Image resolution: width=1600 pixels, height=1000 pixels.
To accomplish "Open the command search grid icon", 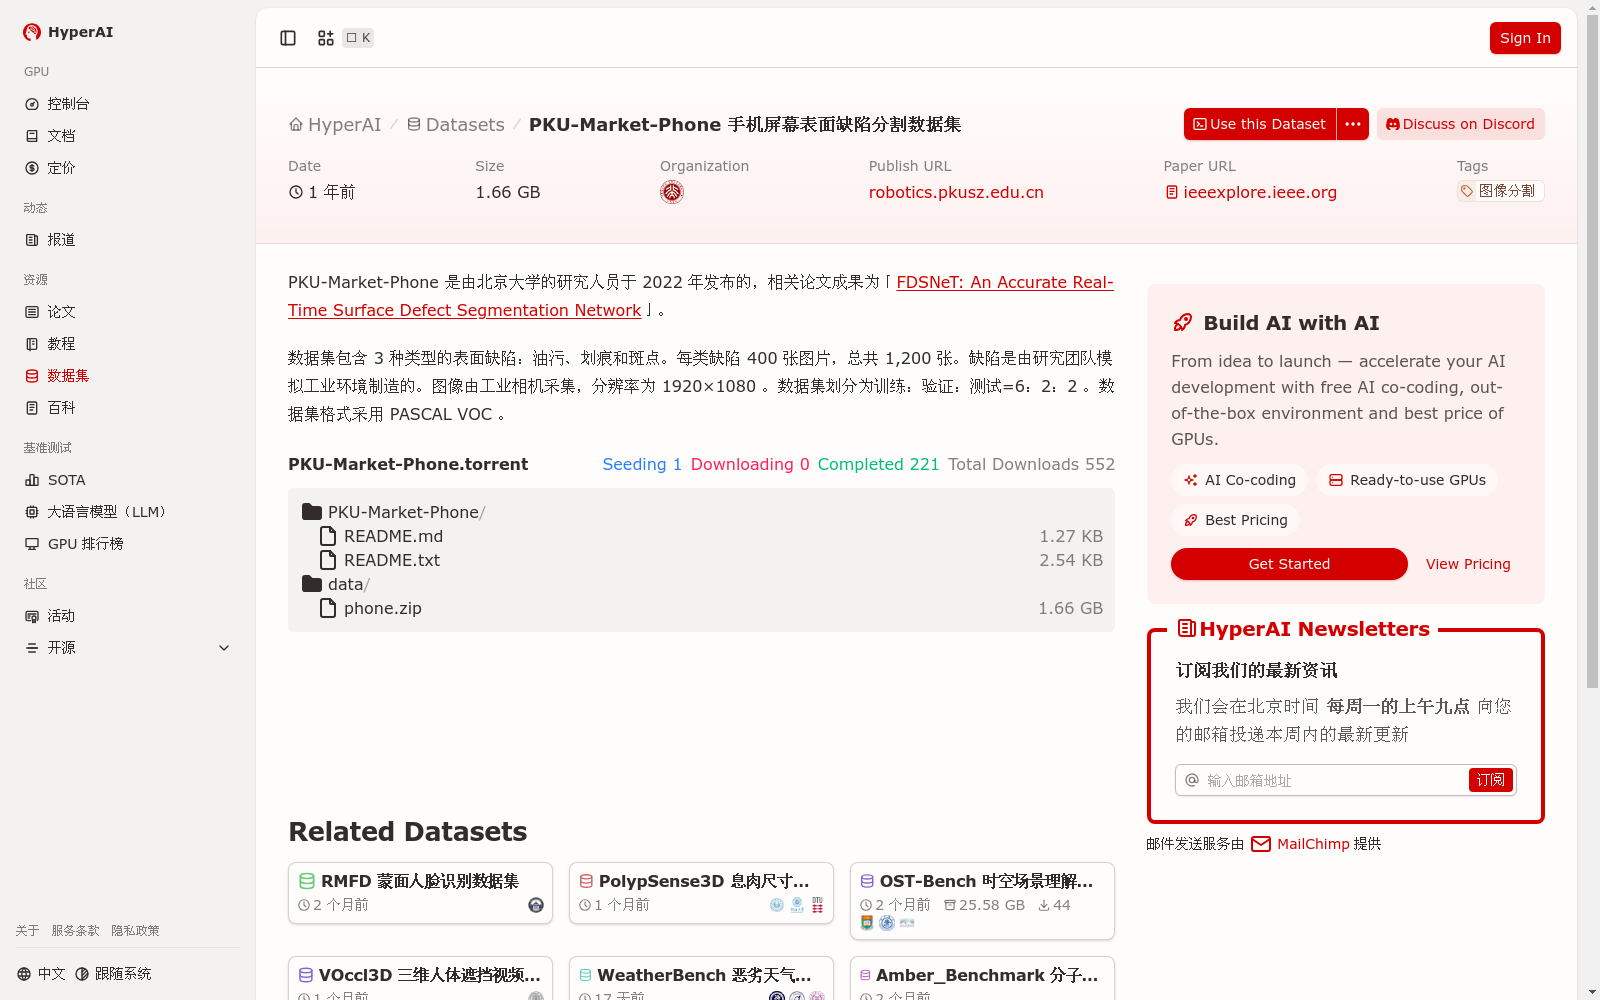I will coord(326,38).
